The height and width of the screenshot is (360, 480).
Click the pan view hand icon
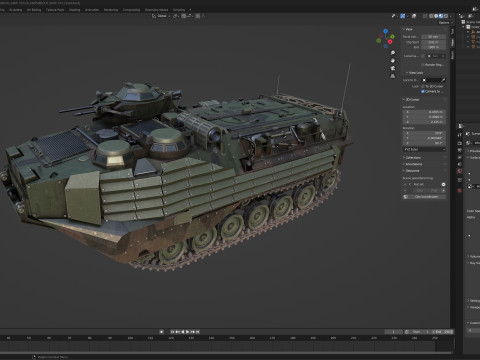pyautogui.click(x=393, y=60)
